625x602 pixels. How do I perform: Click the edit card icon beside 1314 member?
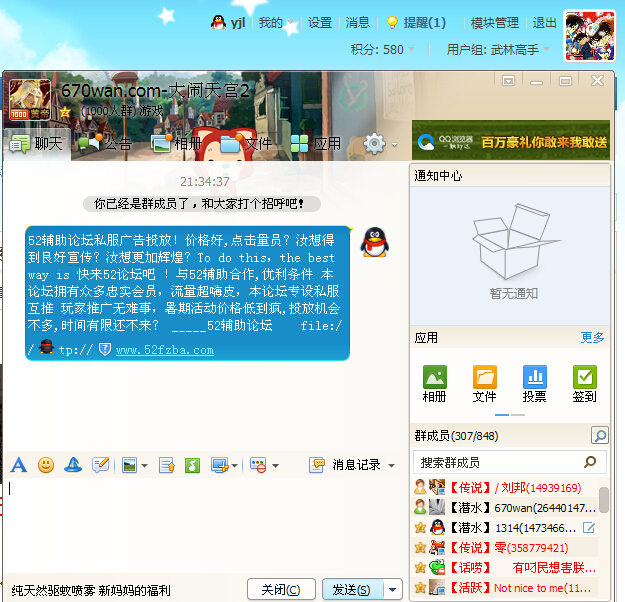(589, 527)
